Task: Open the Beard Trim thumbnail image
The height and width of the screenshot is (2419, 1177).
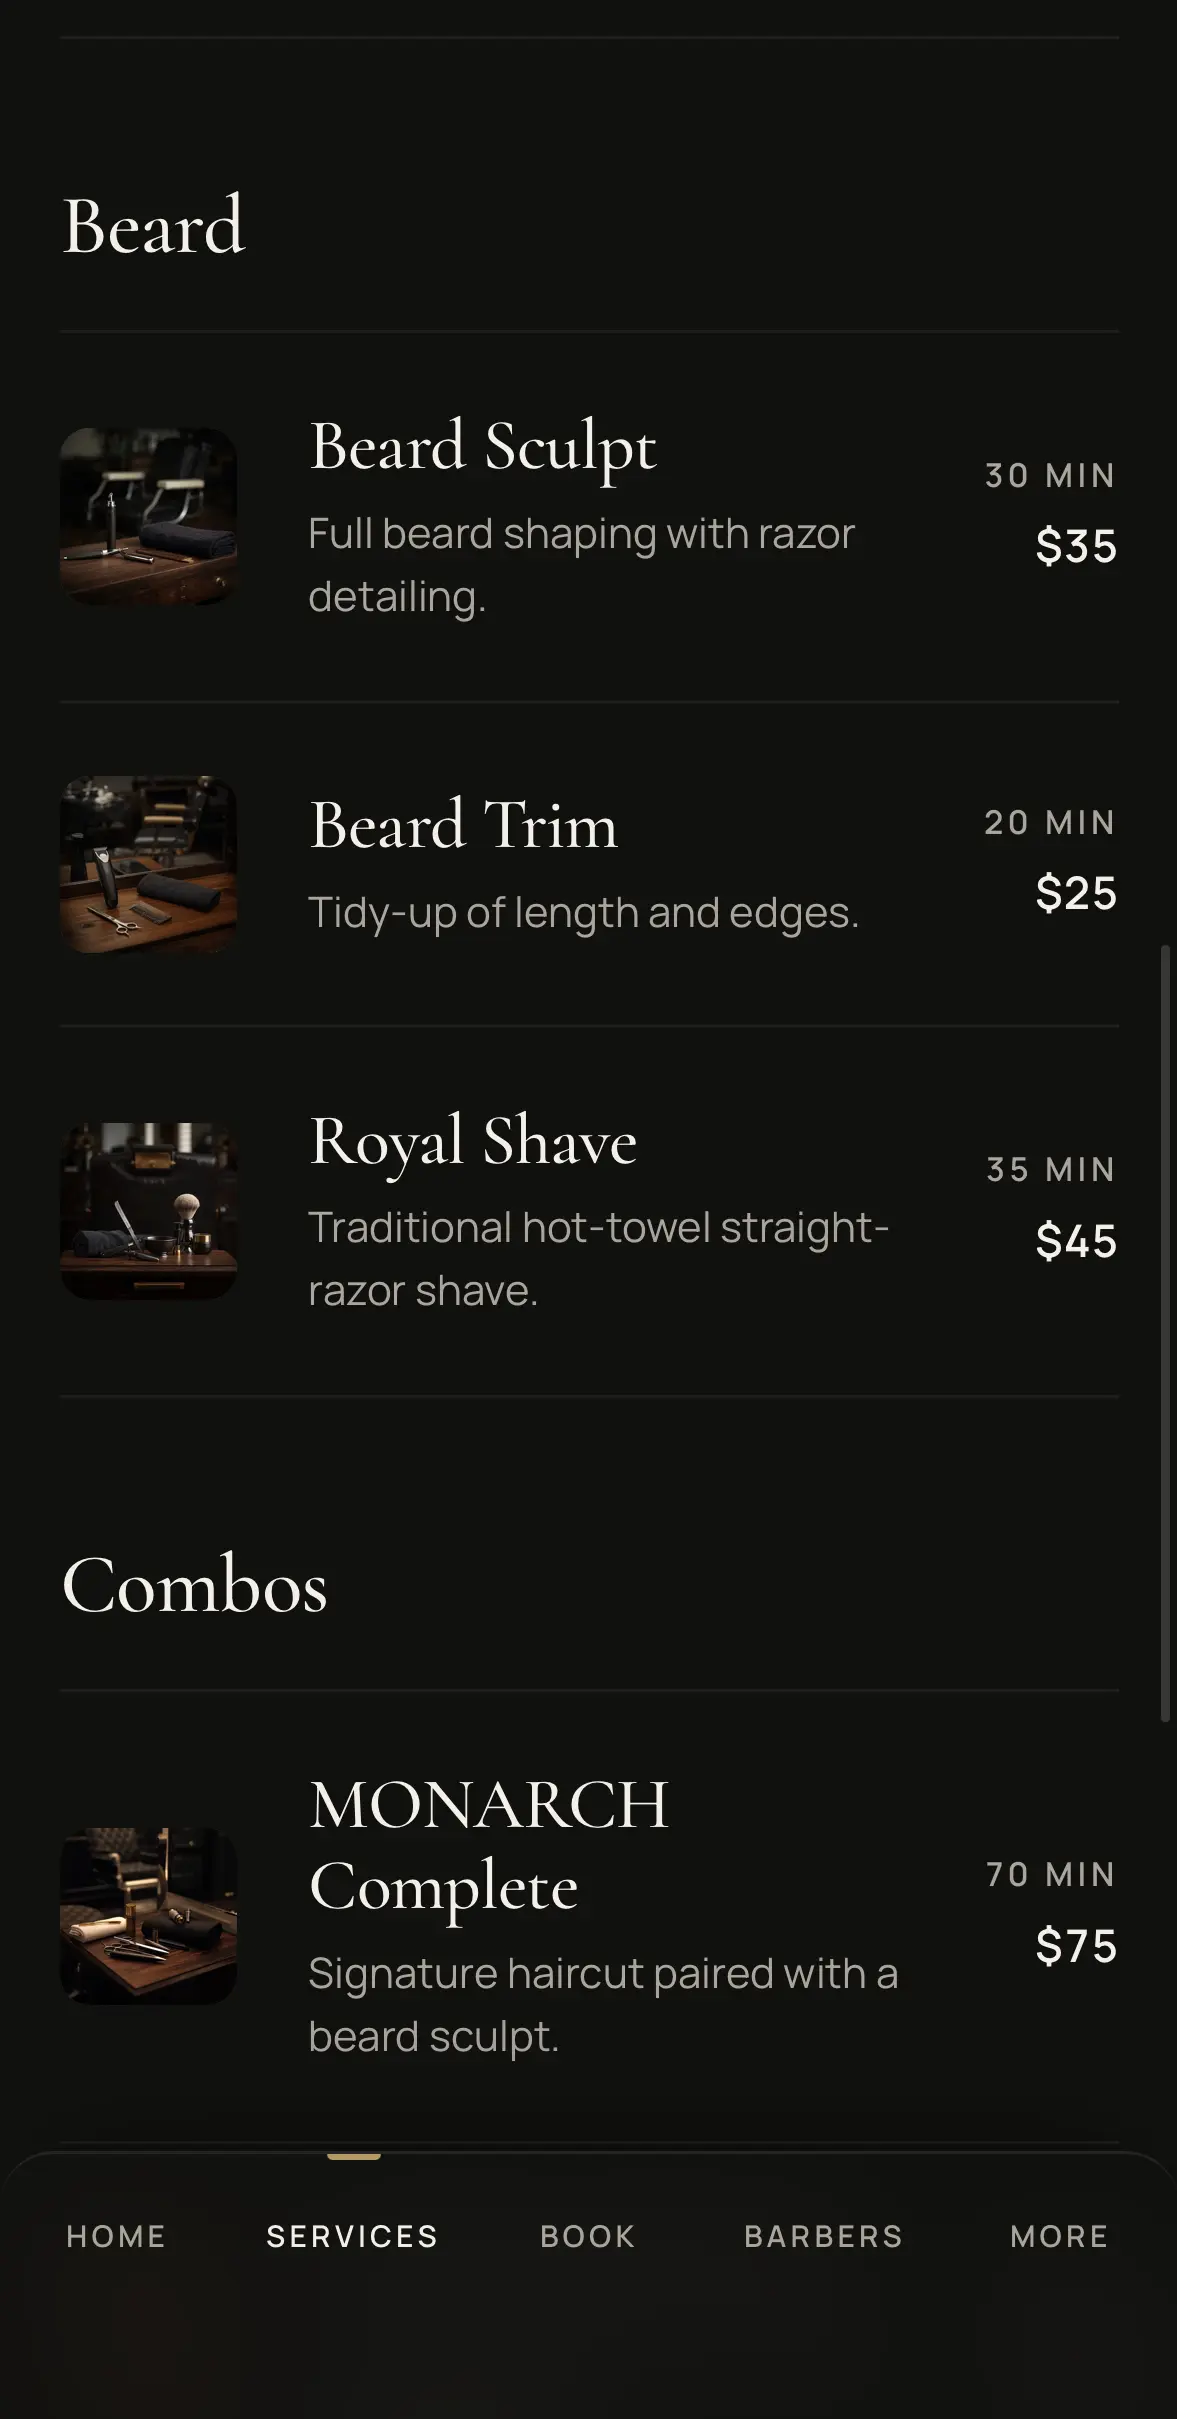Action: click(x=149, y=864)
